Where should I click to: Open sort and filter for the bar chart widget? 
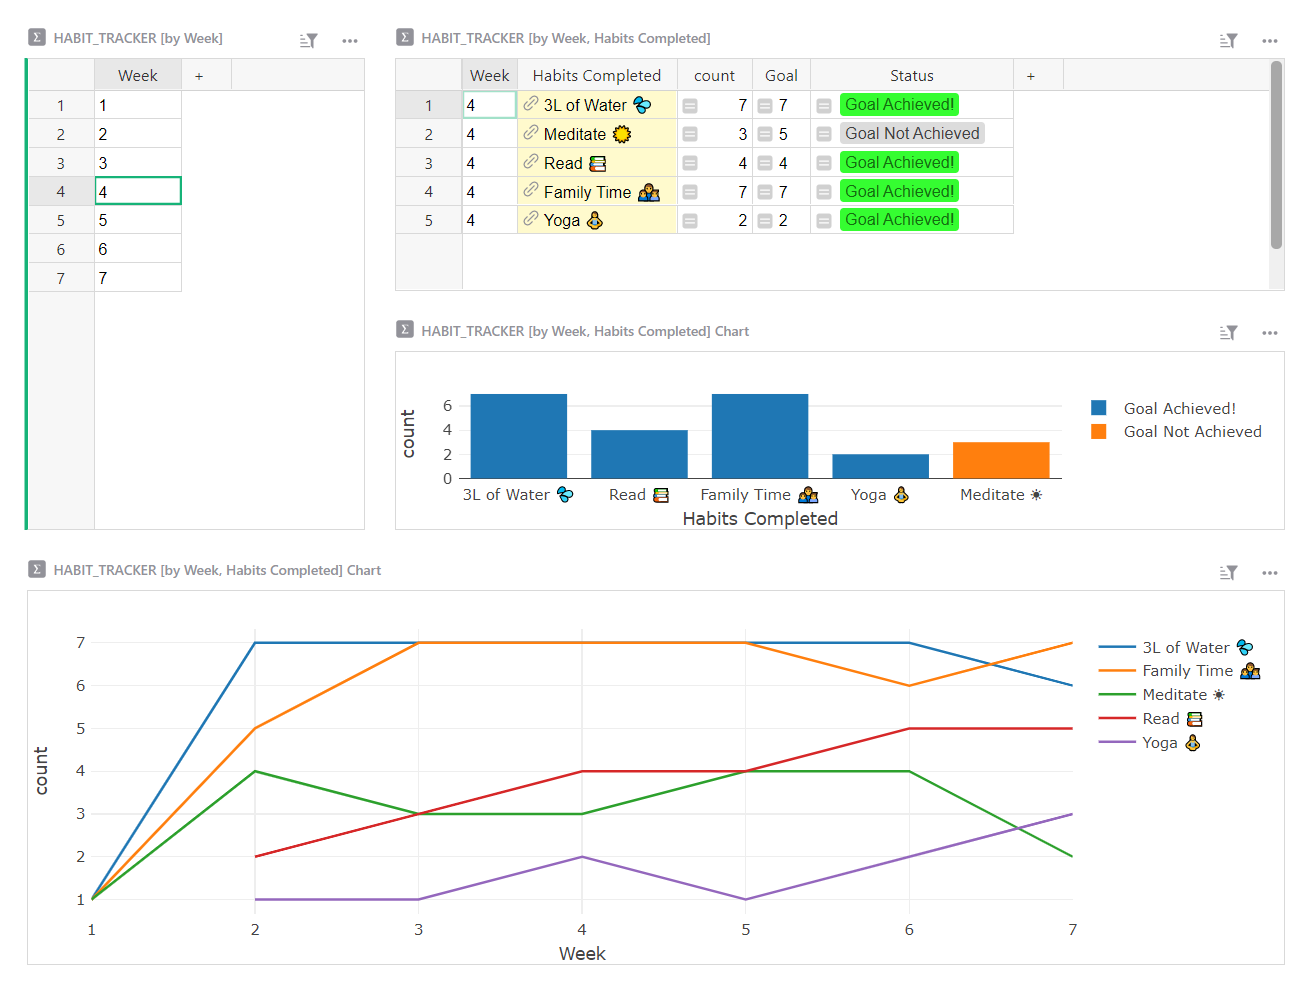click(1229, 333)
